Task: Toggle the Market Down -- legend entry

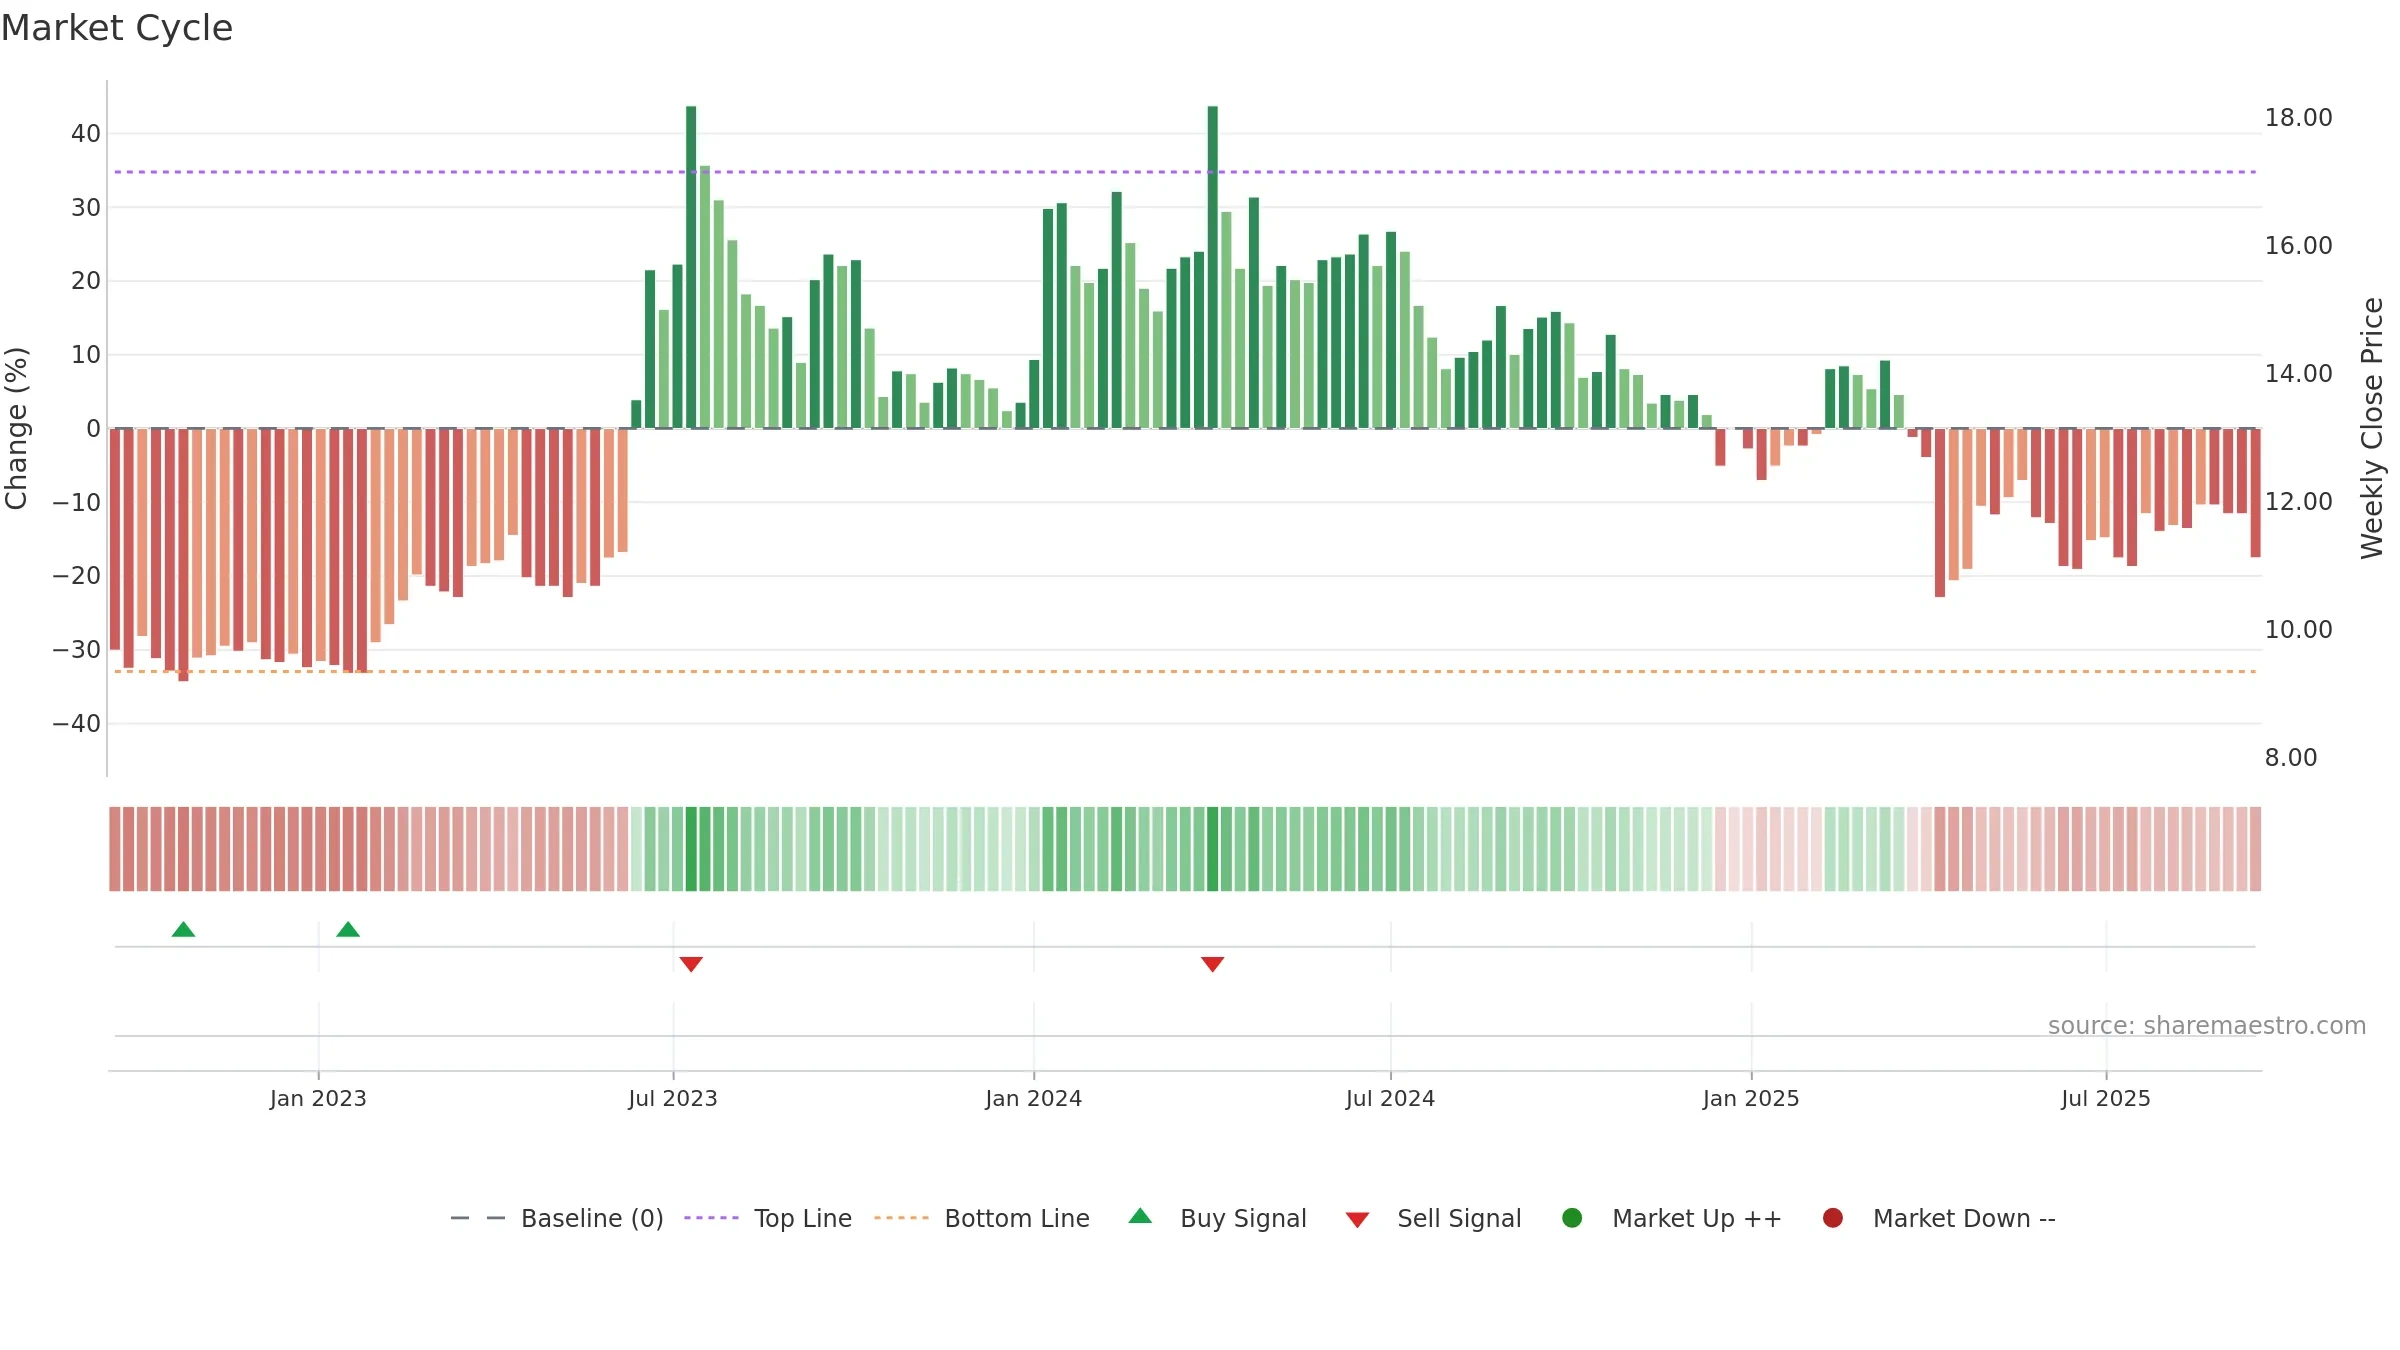Action: [x=1939, y=1218]
